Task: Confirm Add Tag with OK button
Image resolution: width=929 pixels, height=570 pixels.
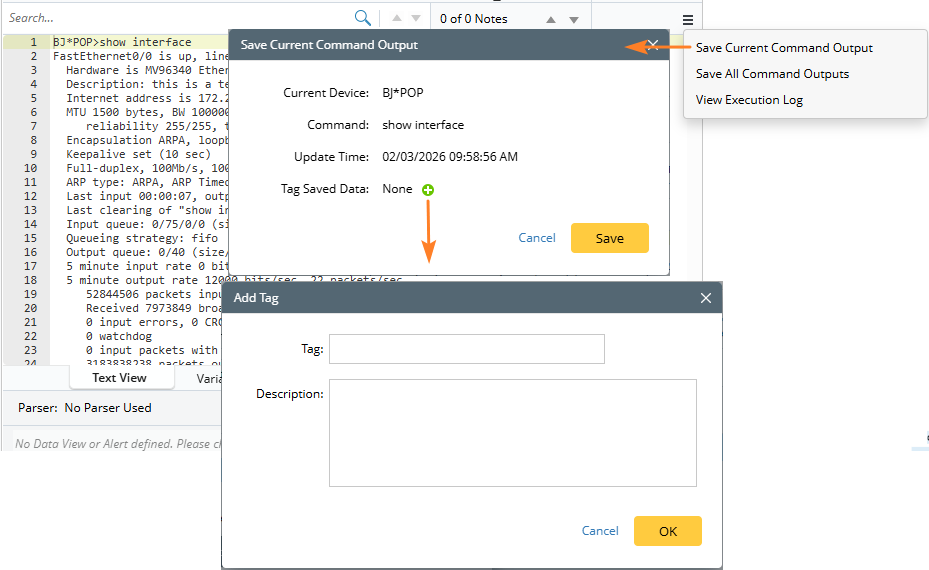Action: click(668, 531)
